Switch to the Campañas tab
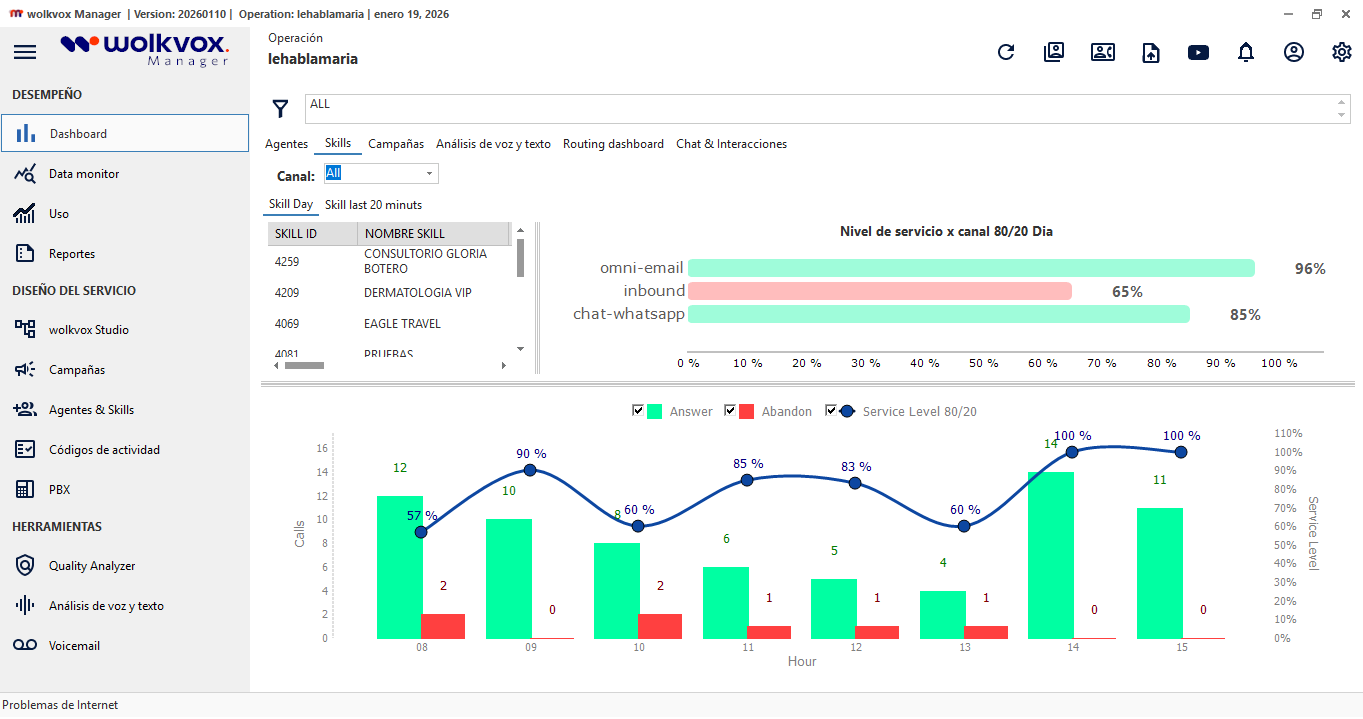This screenshot has width=1363, height=719. tap(396, 144)
